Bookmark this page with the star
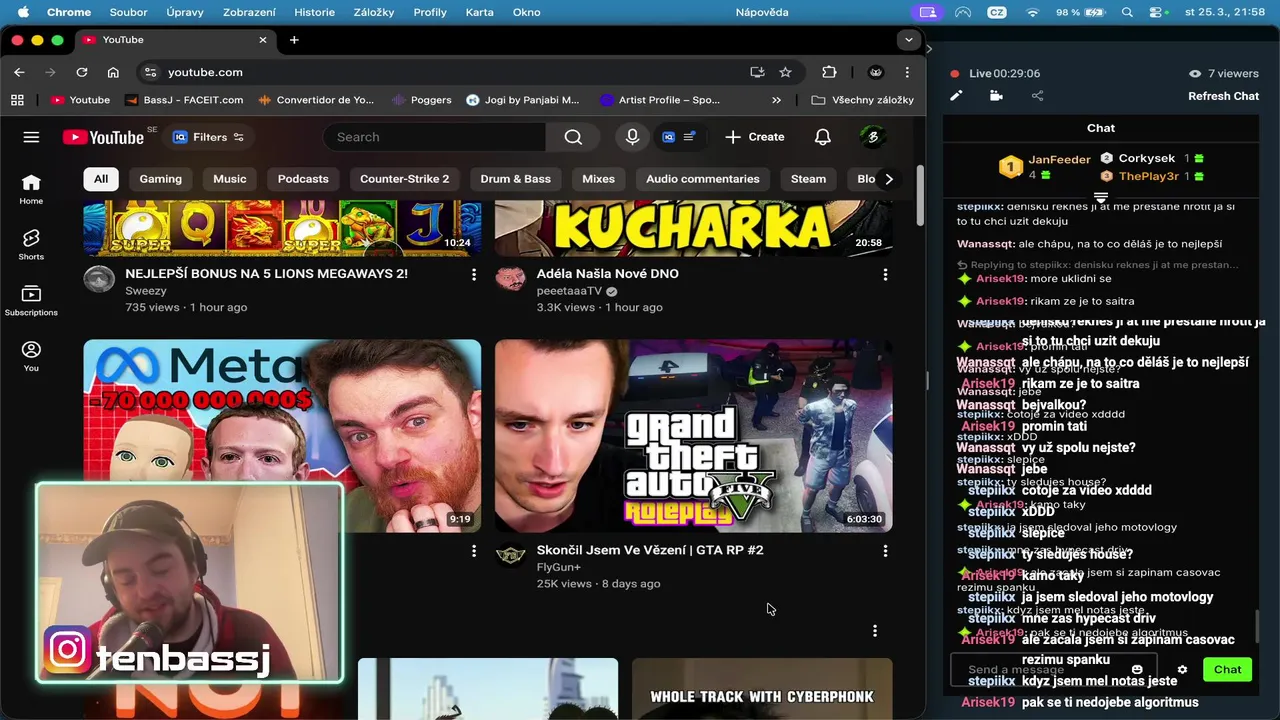This screenshot has height=720, width=1280. pyautogui.click(x=786, y=72)
